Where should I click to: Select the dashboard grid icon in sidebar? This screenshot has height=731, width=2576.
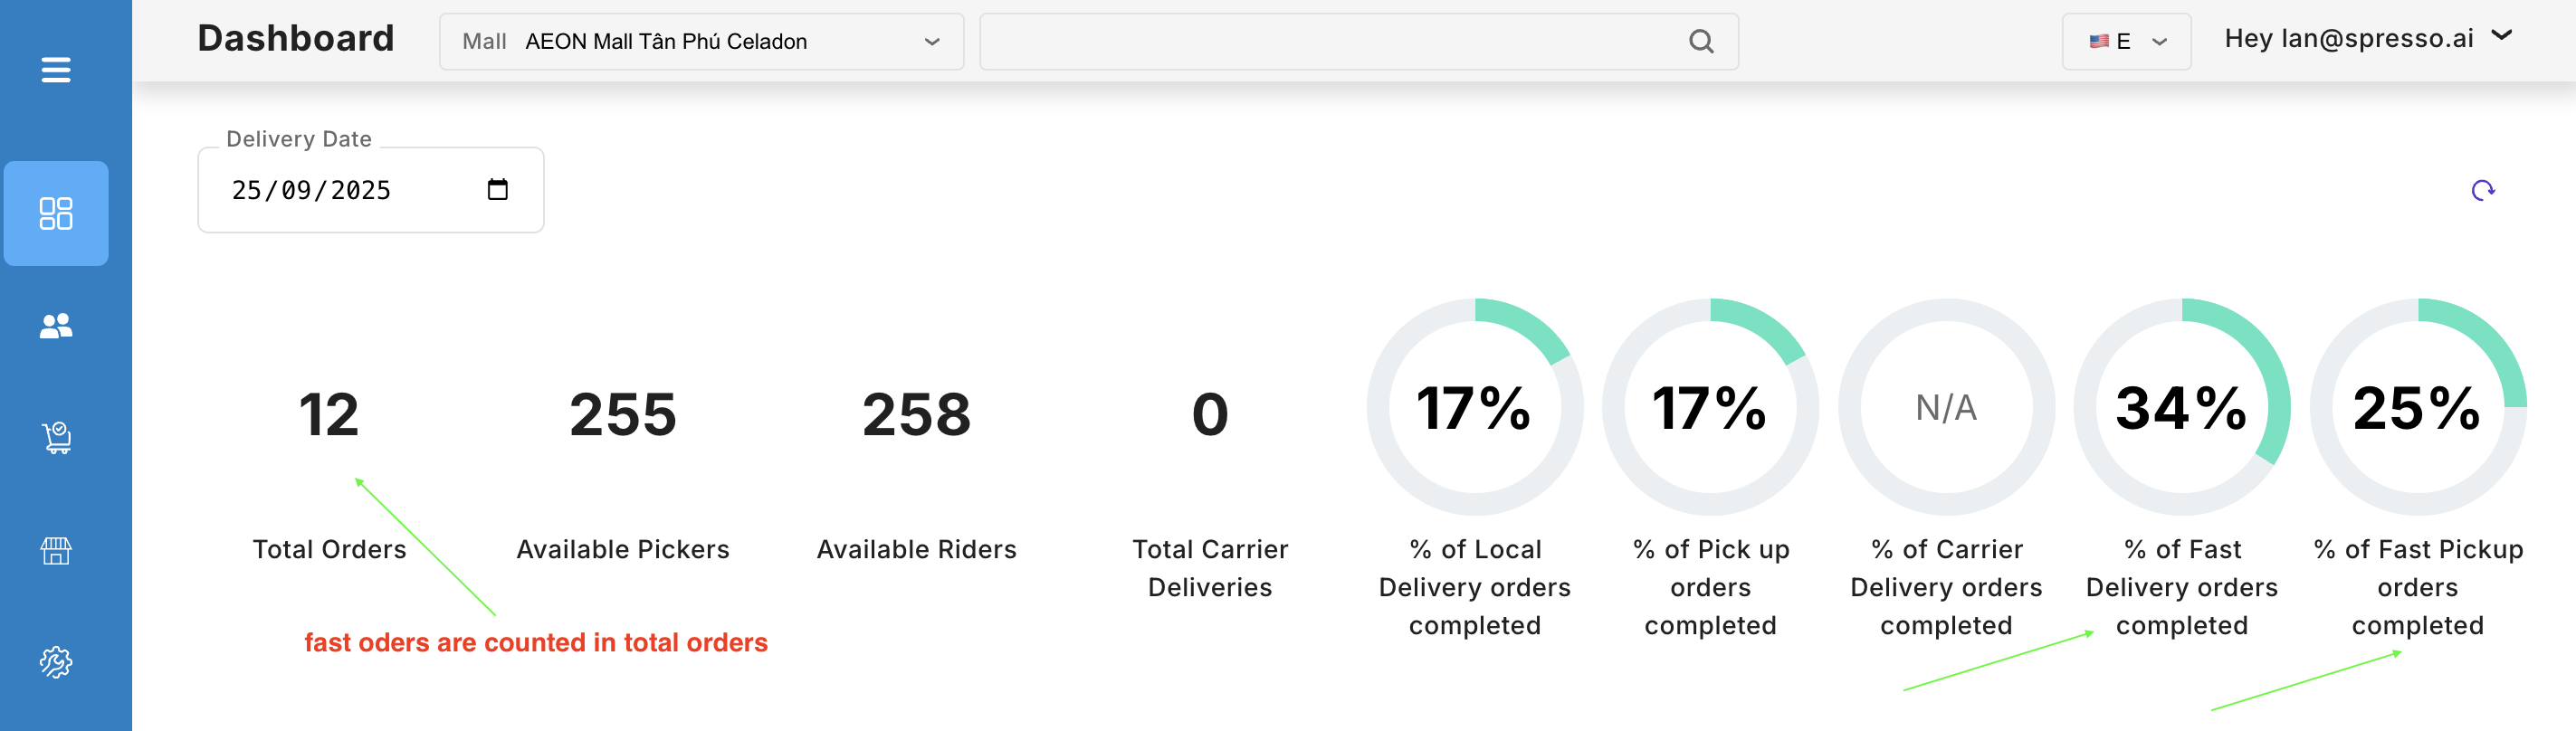coord(56,213)
